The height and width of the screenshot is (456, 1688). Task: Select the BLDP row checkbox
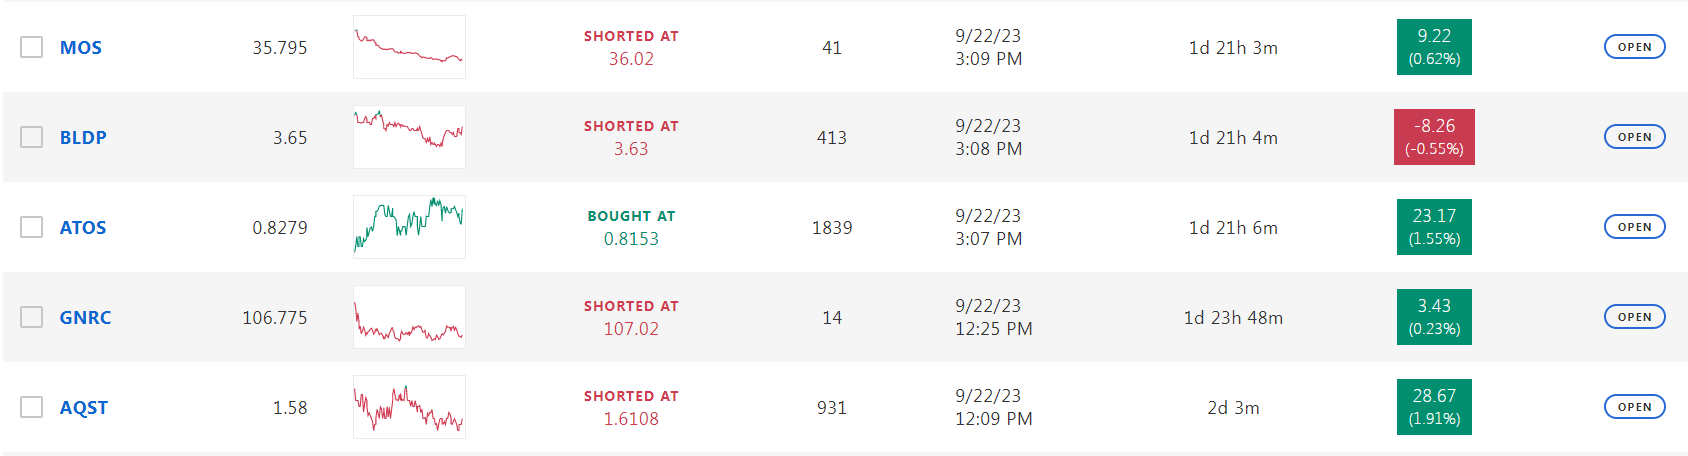tap(32, 137)
